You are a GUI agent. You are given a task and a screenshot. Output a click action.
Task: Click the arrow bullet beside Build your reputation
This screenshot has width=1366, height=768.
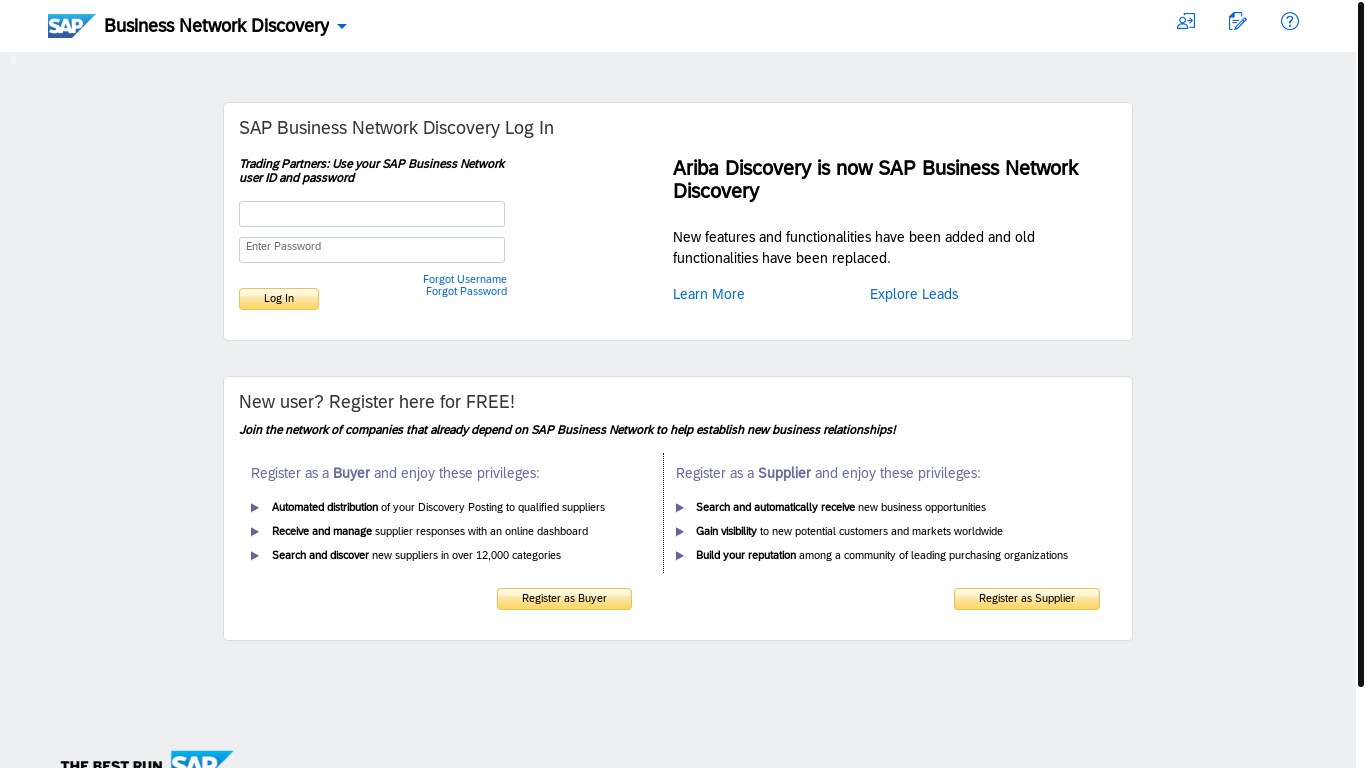point(680,556)
